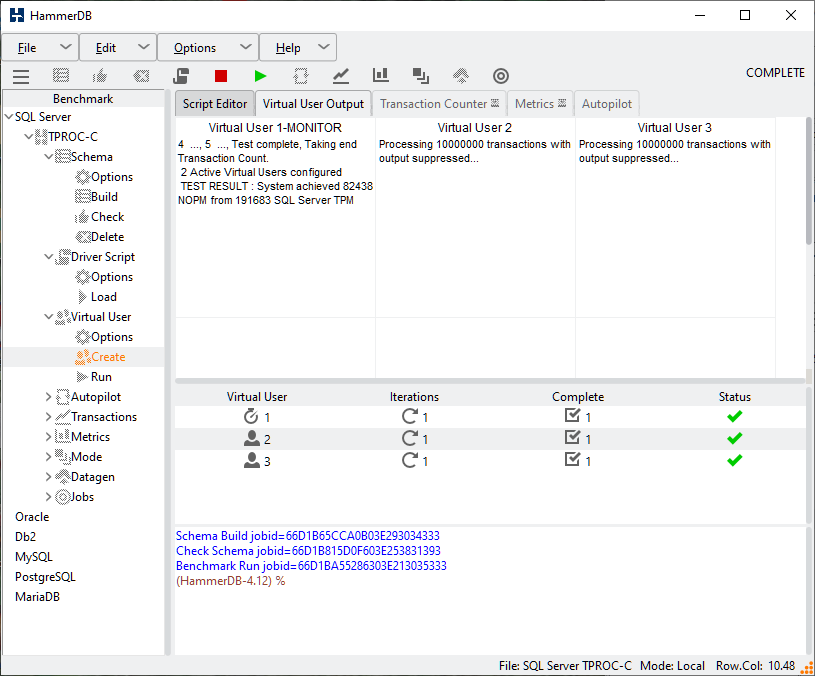
Task: Collapse the Virtual User tree node
Action: 49,316
